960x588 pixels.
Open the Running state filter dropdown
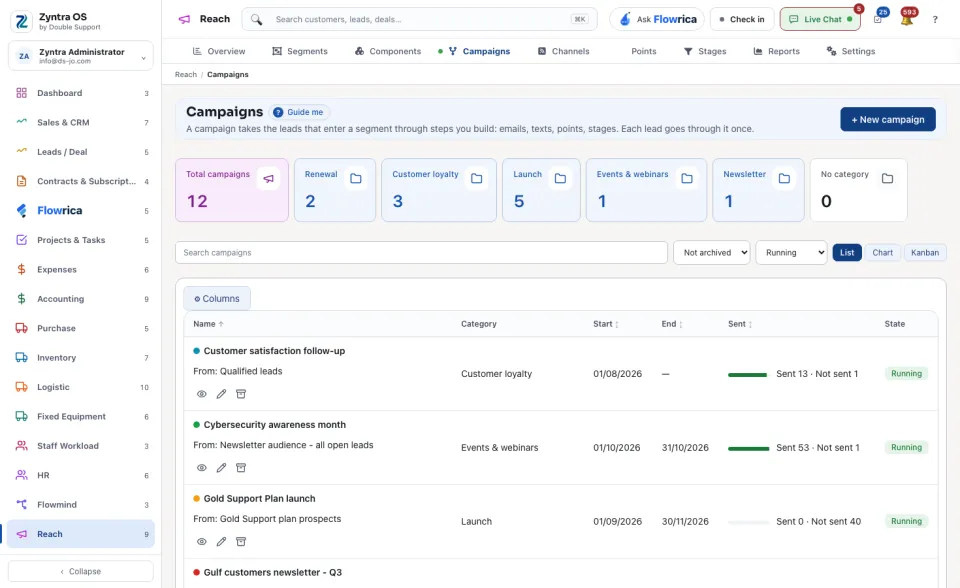(x=791, y=252)
